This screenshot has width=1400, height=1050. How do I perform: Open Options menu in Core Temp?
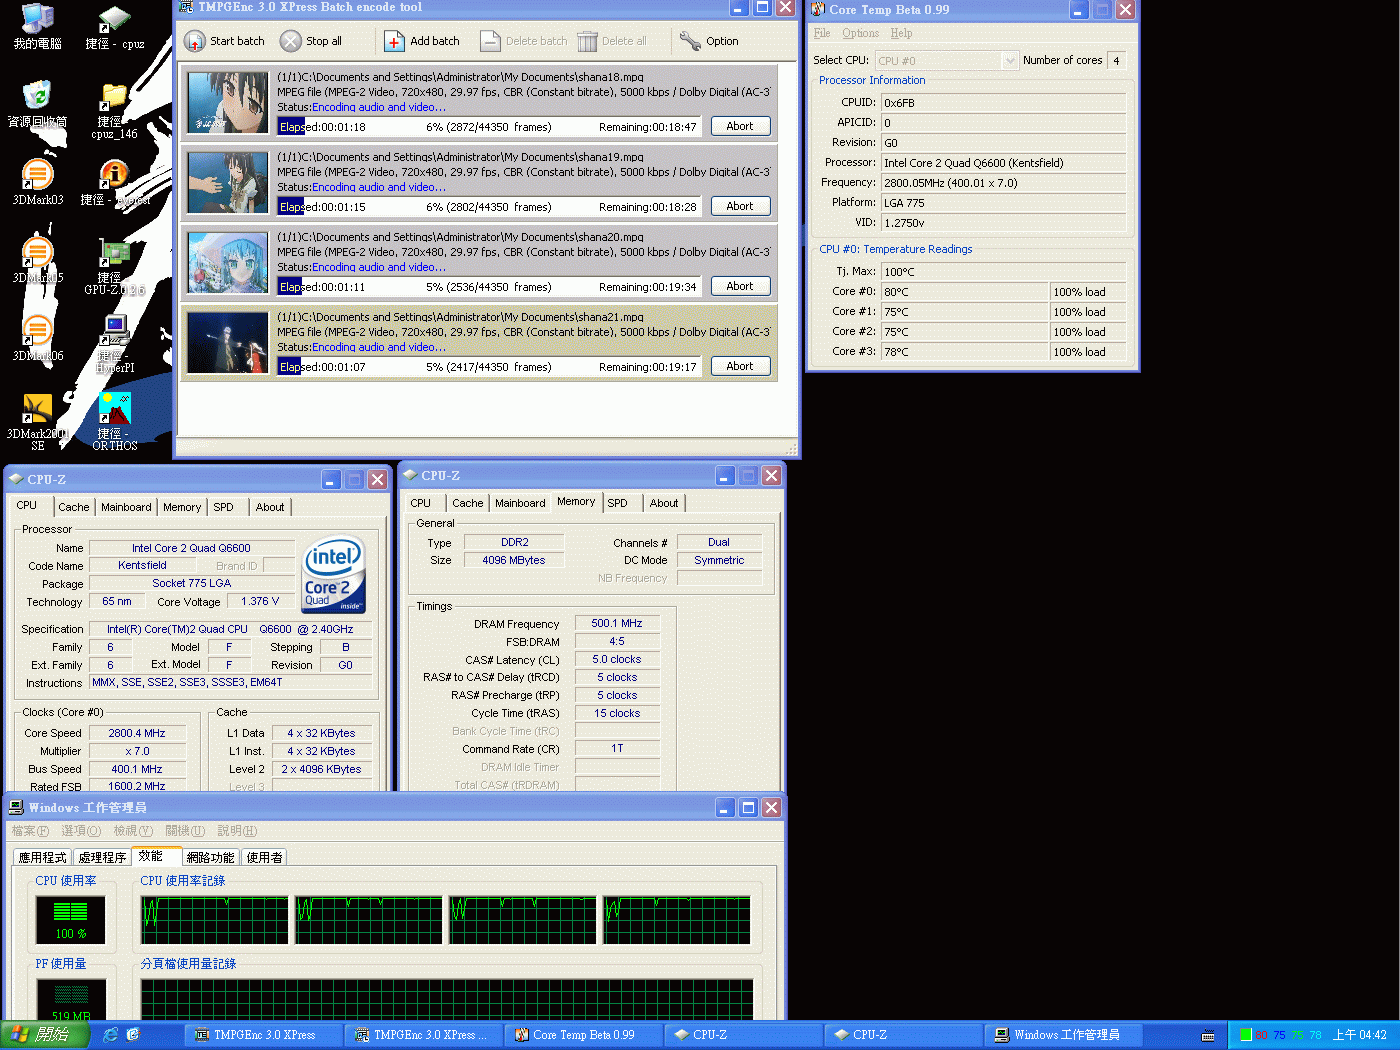click(x=860, y=33)
